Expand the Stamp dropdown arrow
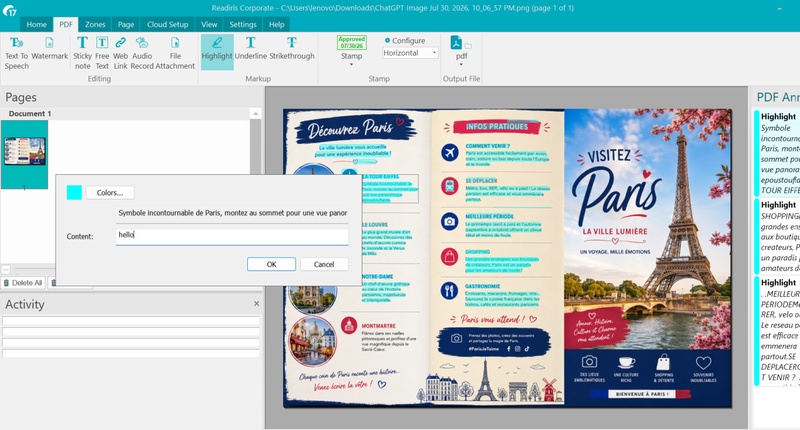 pos(352,65)
